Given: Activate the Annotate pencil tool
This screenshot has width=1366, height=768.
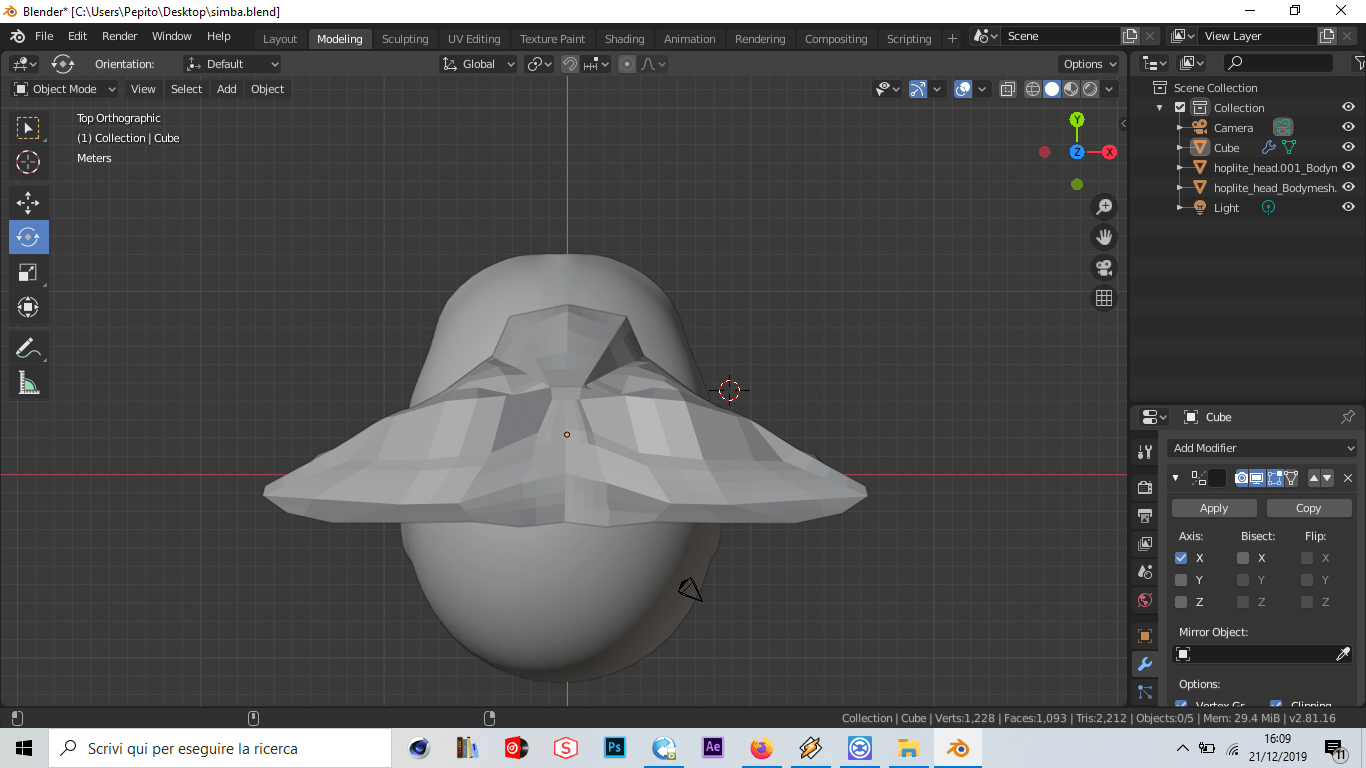Looking at the screenshot, I should [28, 348].
